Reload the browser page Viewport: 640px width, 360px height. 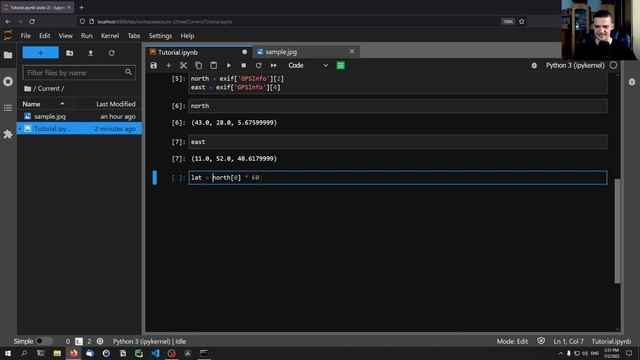(x=32, y=21)
